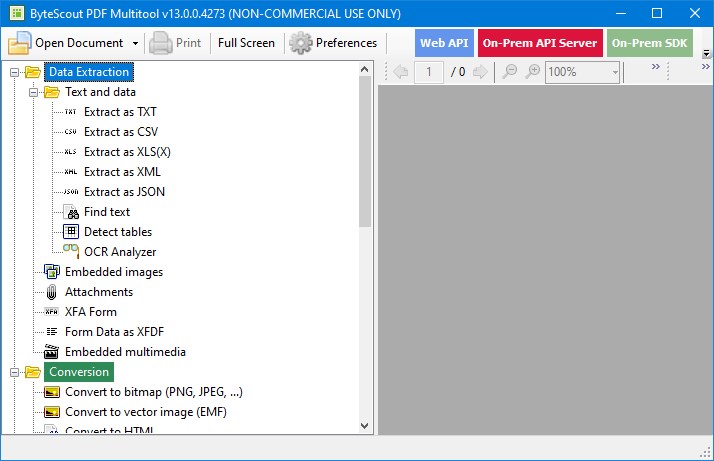Select the OCR Analyzer label
Screen dimensions: 714x461
[120, 252]
